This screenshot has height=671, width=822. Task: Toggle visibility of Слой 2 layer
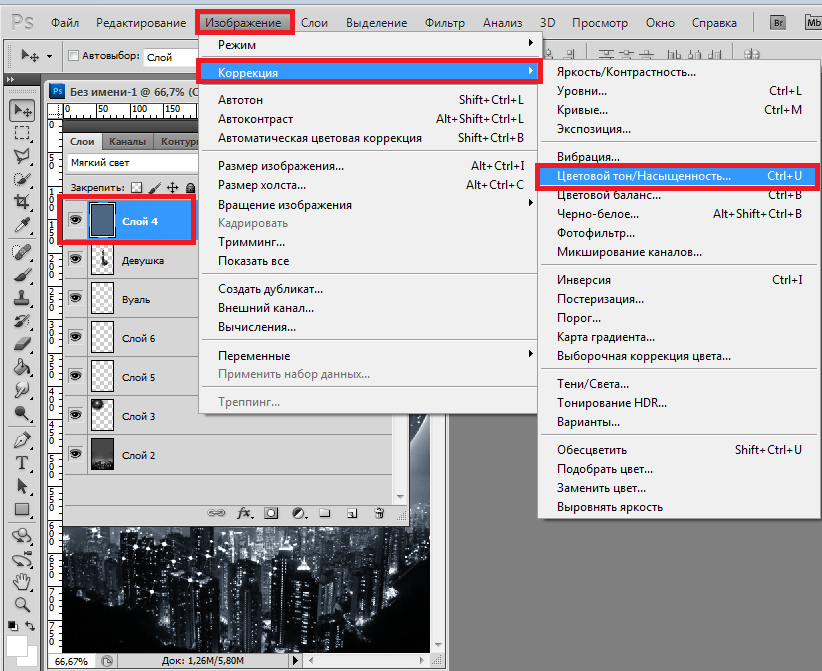[75, 455]
